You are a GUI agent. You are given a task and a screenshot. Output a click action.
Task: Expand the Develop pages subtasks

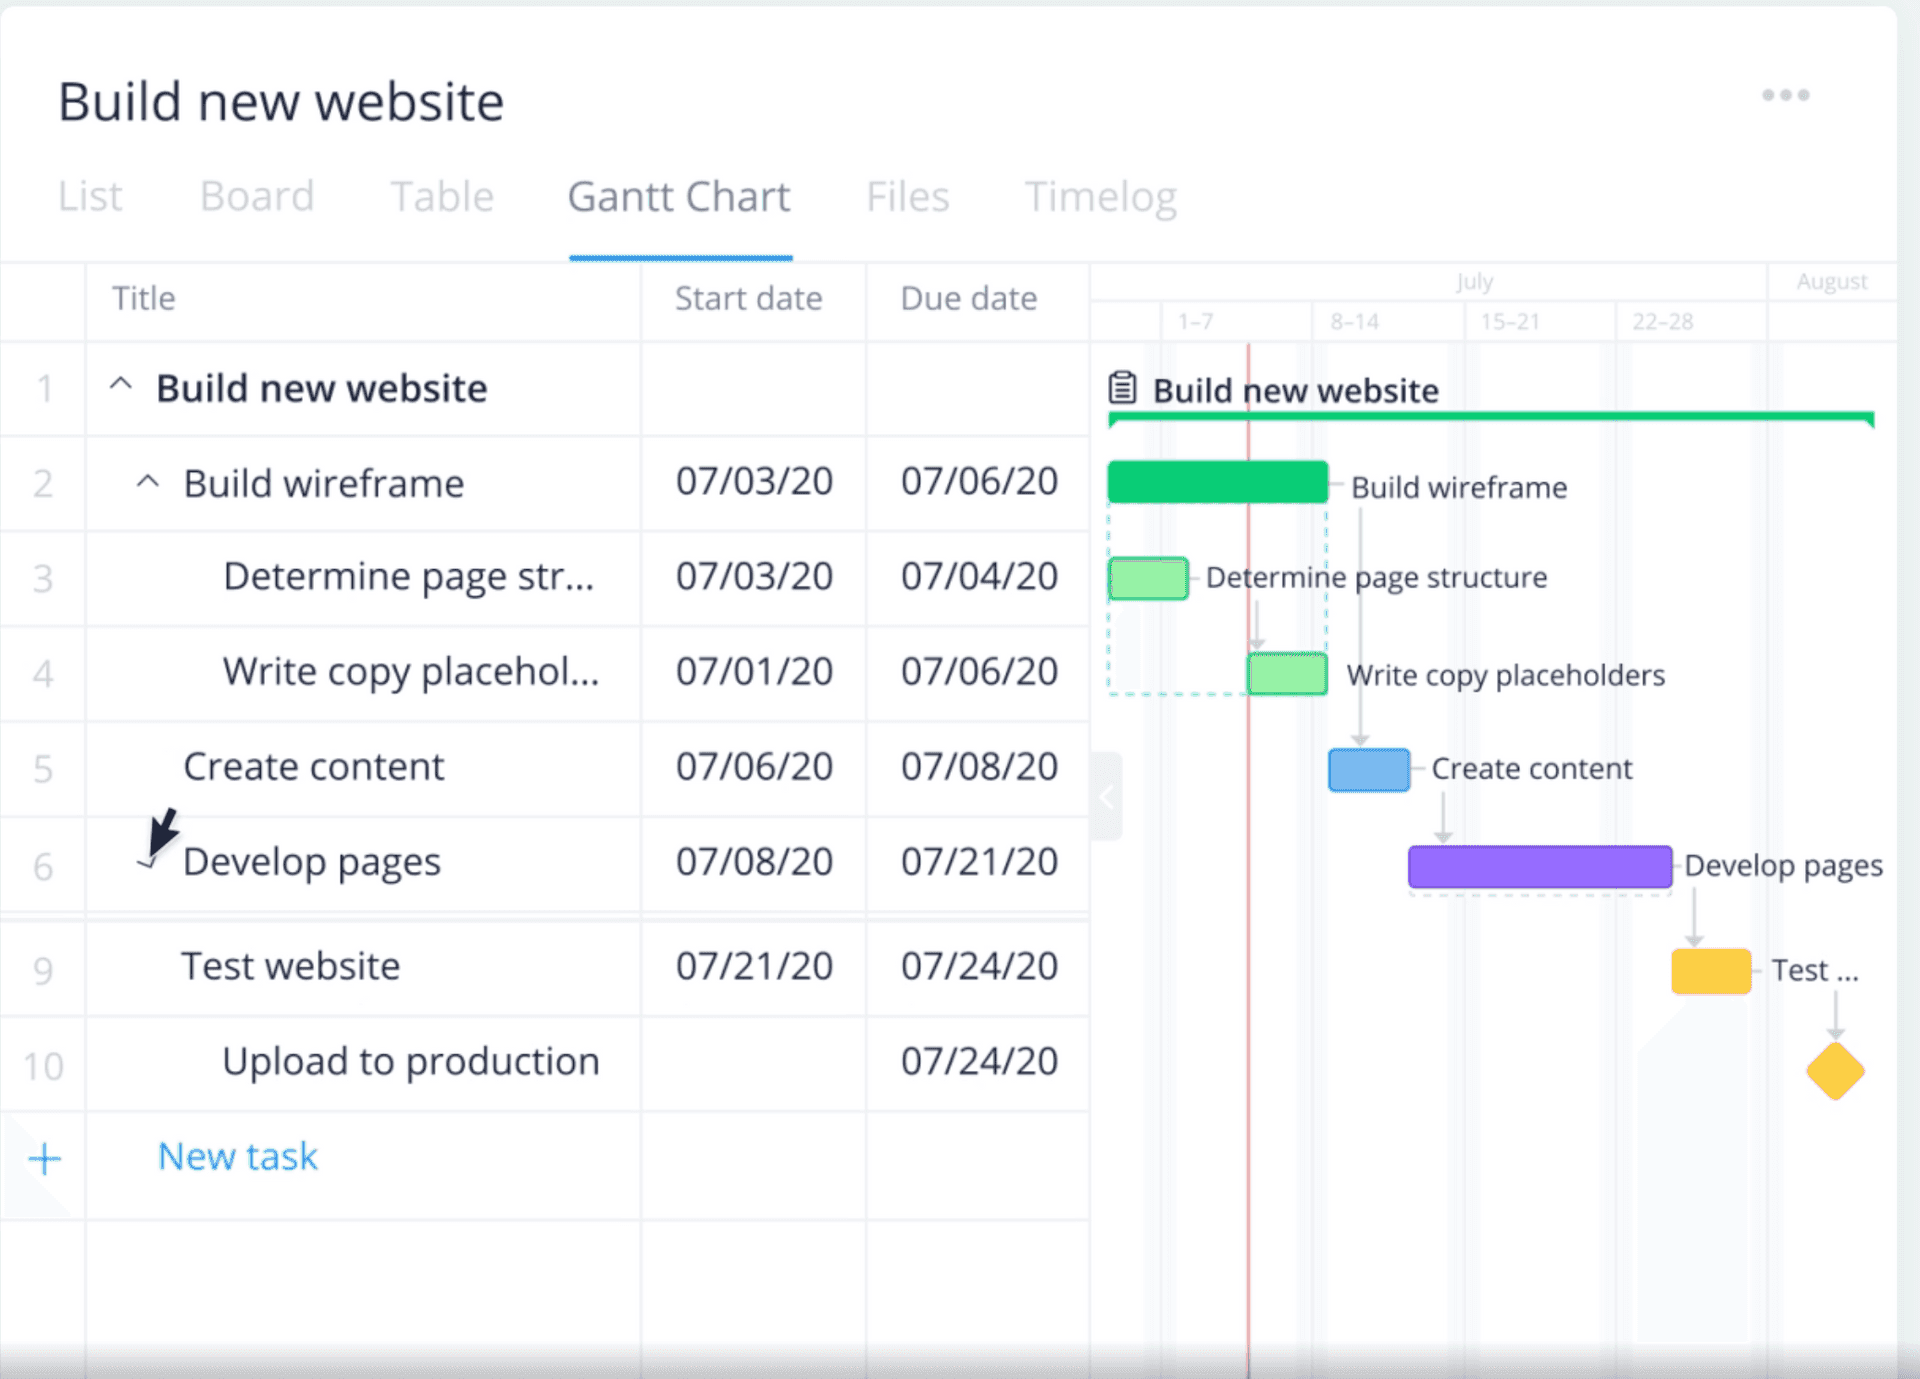coord(148,862)
